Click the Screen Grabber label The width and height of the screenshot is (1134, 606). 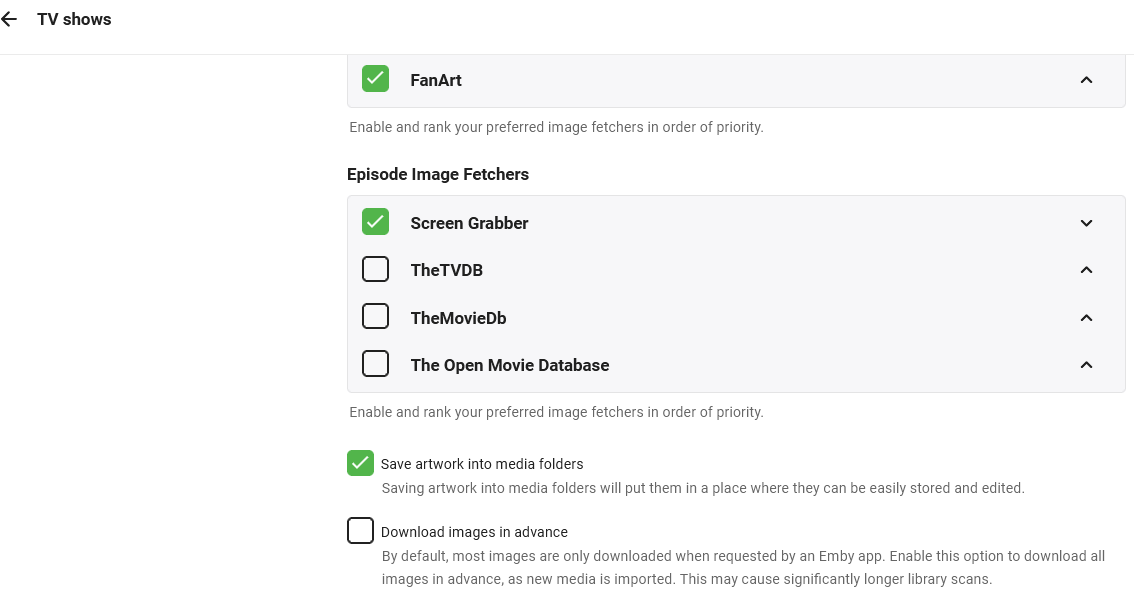(x=469, y=223)
